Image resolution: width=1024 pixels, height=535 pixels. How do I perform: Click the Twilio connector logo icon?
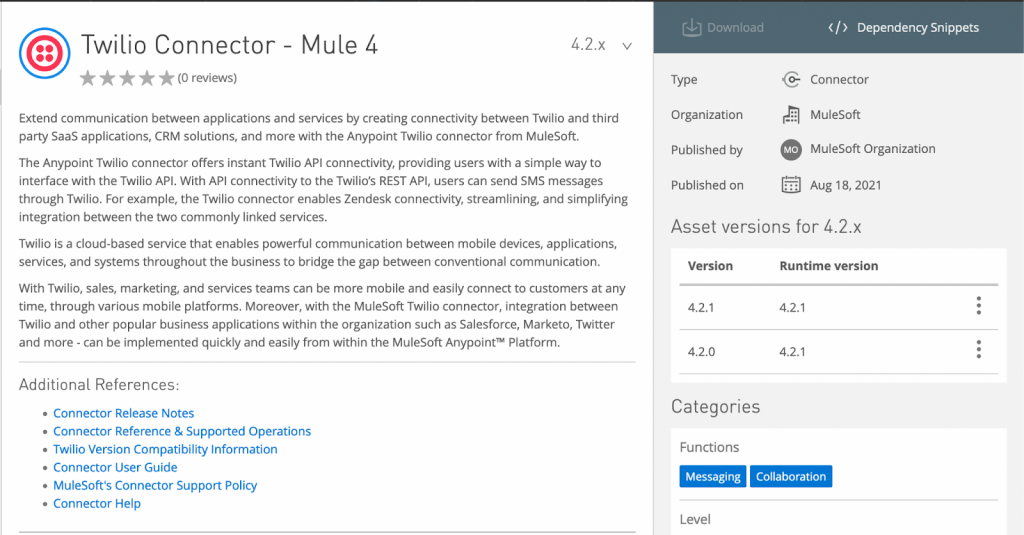pyautogui.click(x=44, y=53)
